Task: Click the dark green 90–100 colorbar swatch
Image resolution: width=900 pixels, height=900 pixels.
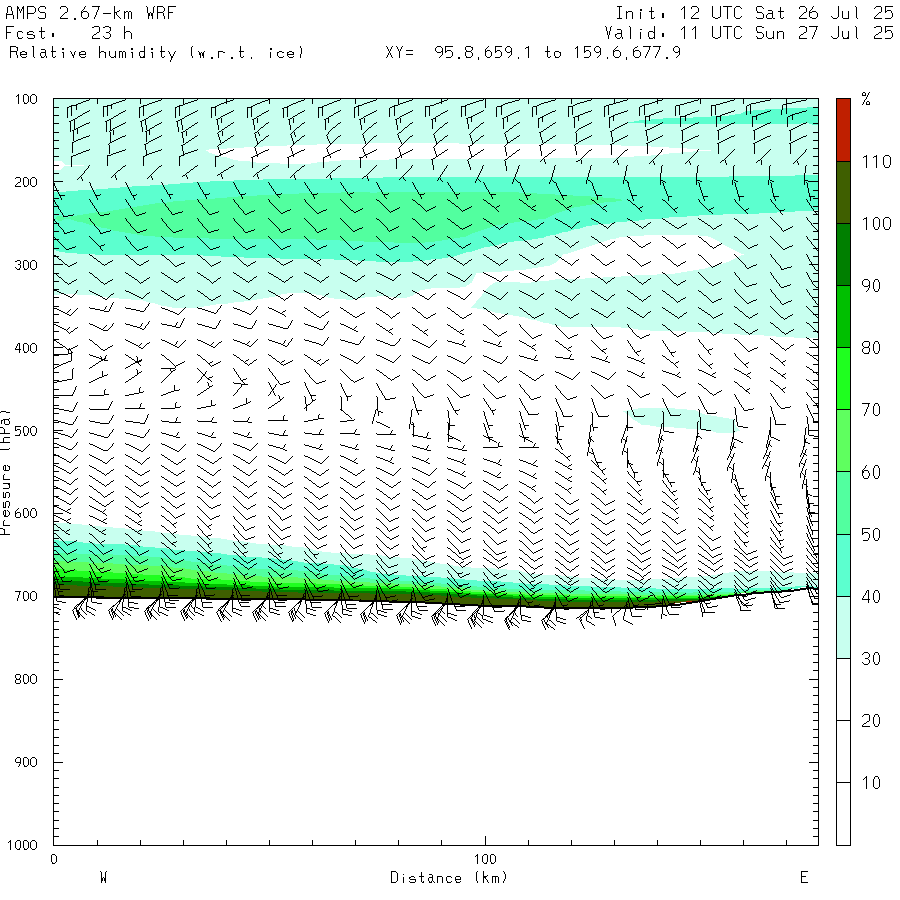Action: [x=843, y=254]
